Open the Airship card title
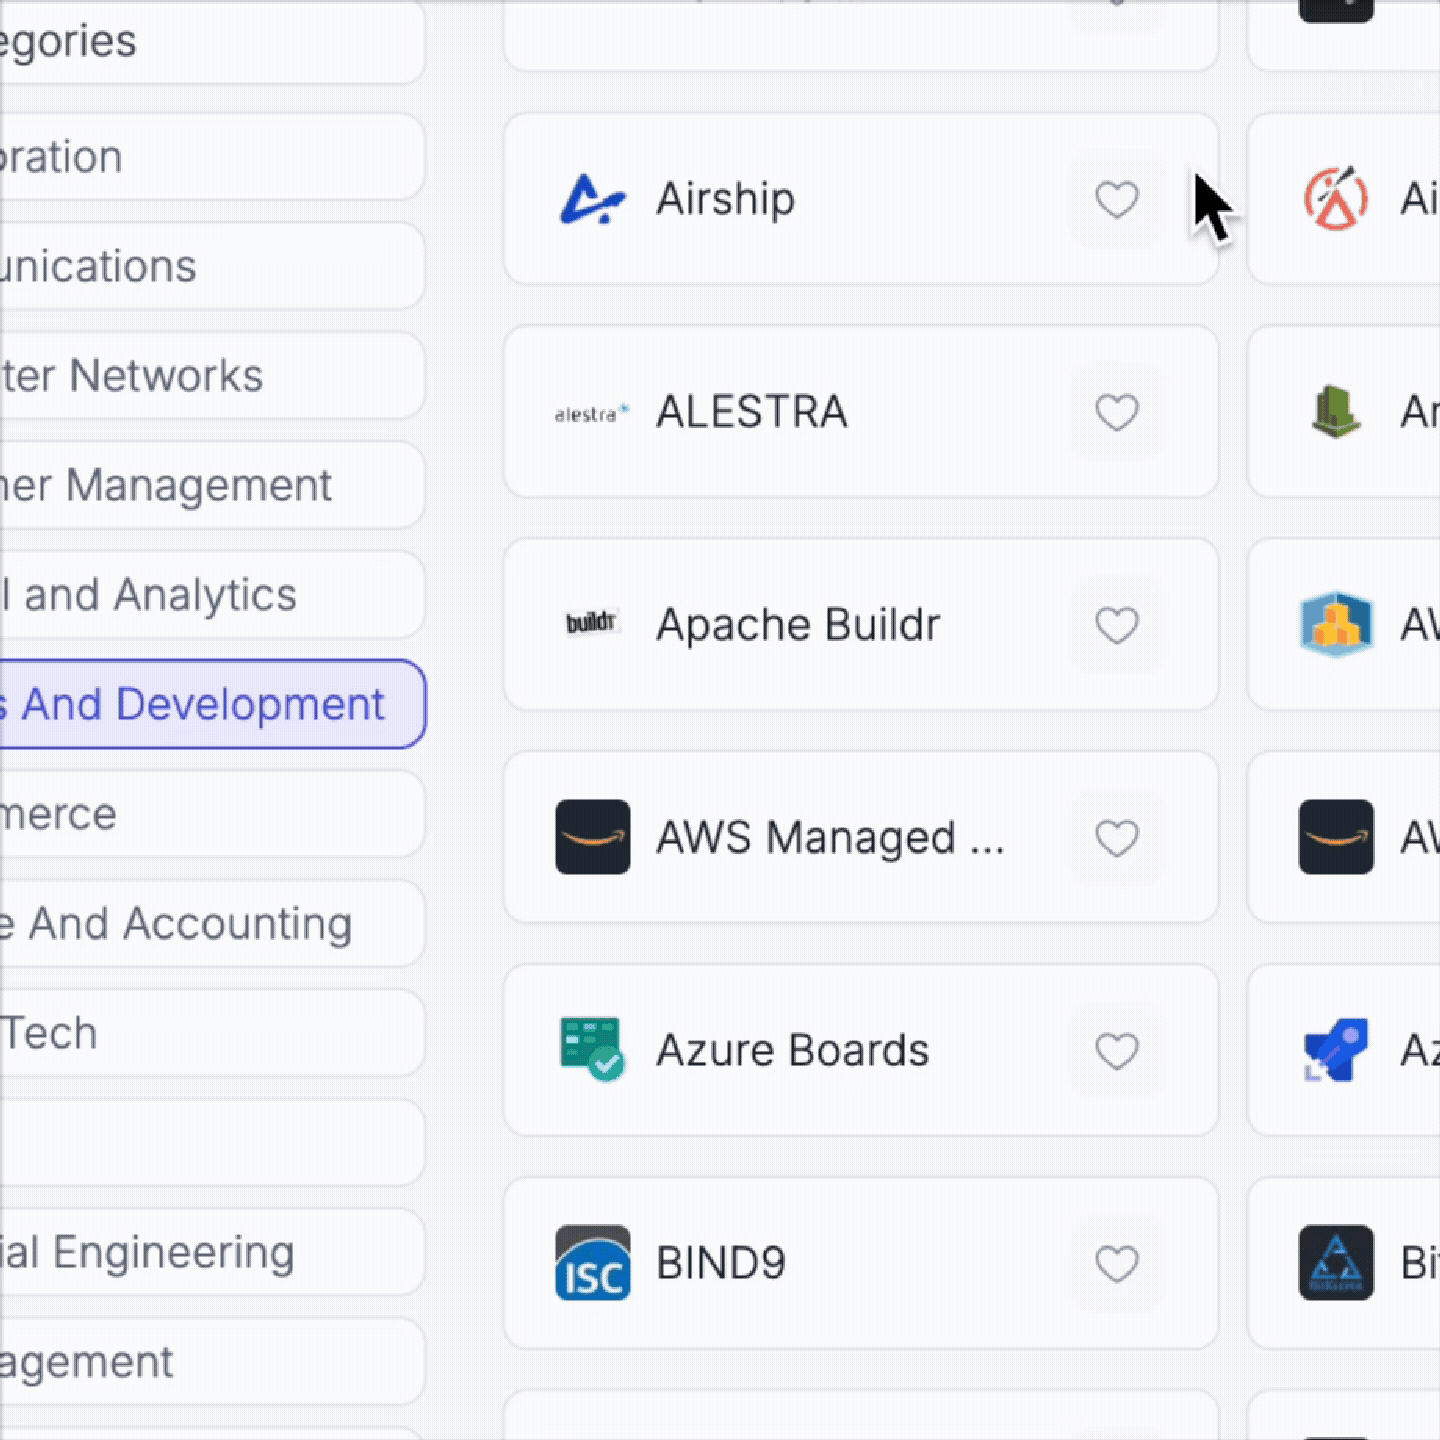This screenshot has width=1440, height=1440. (725, 199)
